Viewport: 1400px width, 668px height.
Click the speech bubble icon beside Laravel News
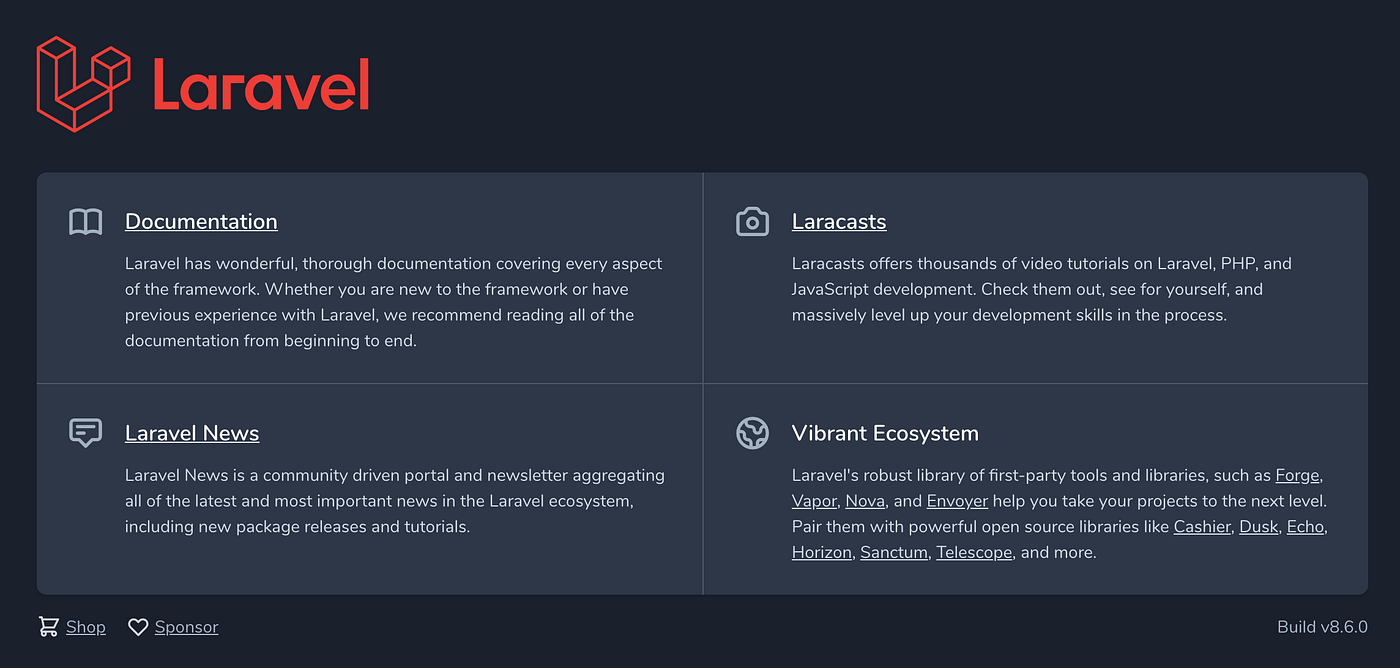coord(85,432)
